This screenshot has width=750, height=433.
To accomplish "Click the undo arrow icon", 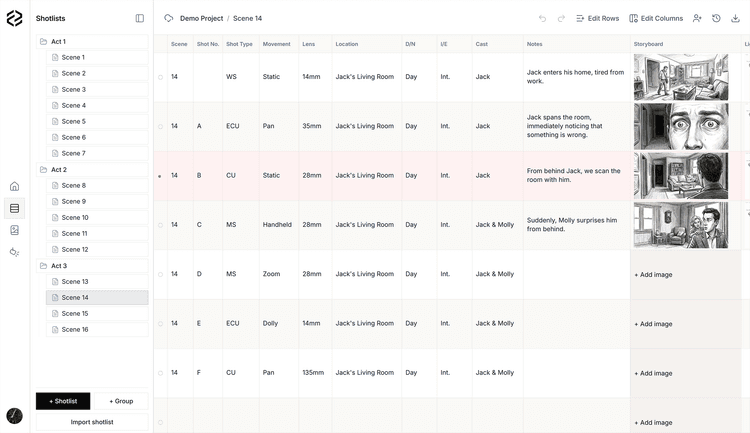I will tap(543, 18).
